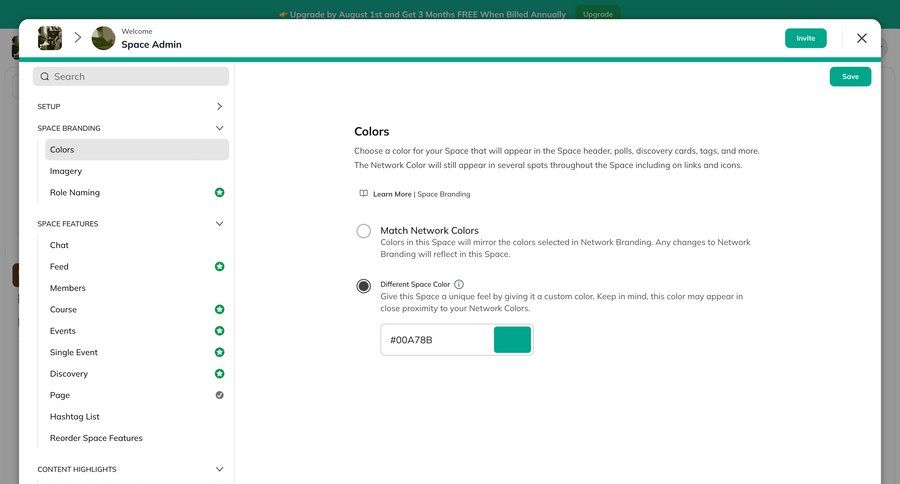Click the book icon beside Learn More
The width and height of the screenshot is (900, 484).
click(x=363, y=193)
